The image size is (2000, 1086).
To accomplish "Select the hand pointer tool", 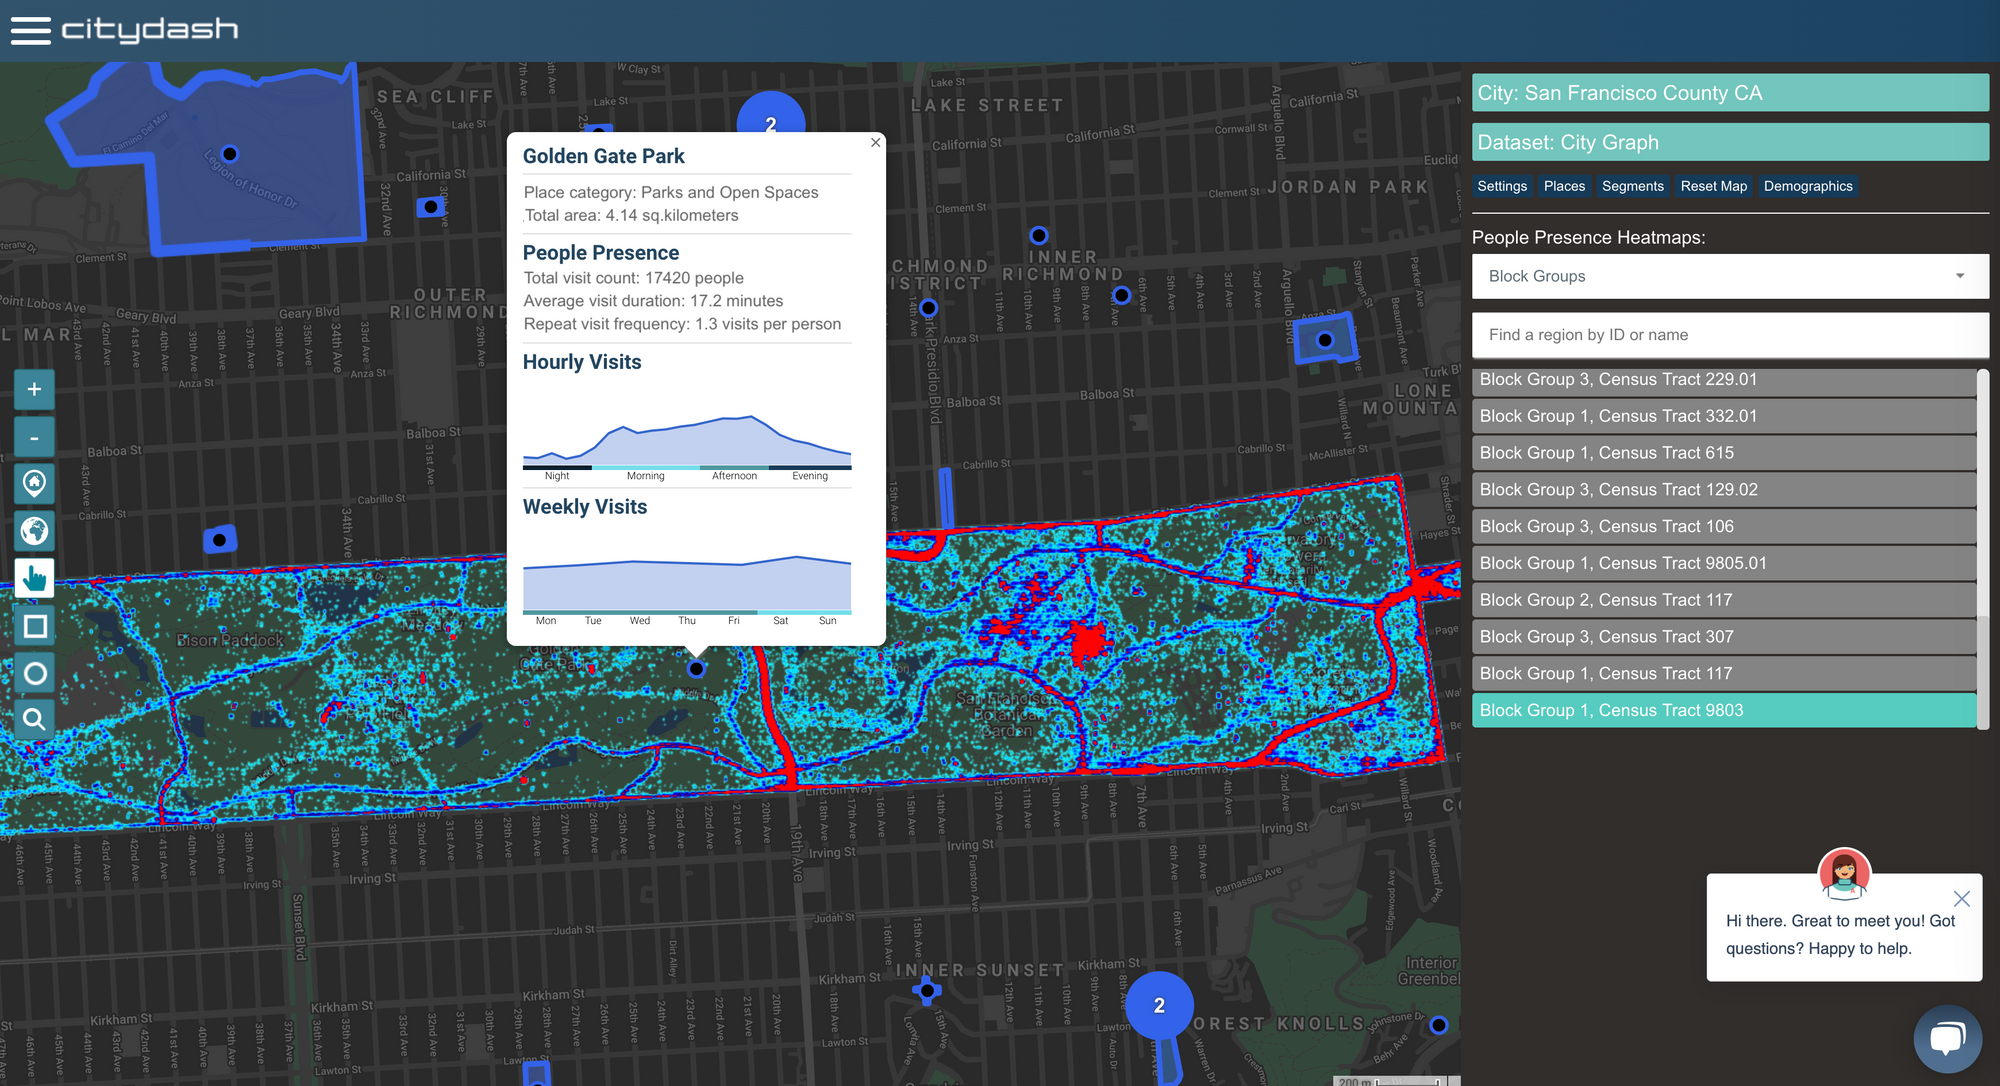I will click(34, 578).
